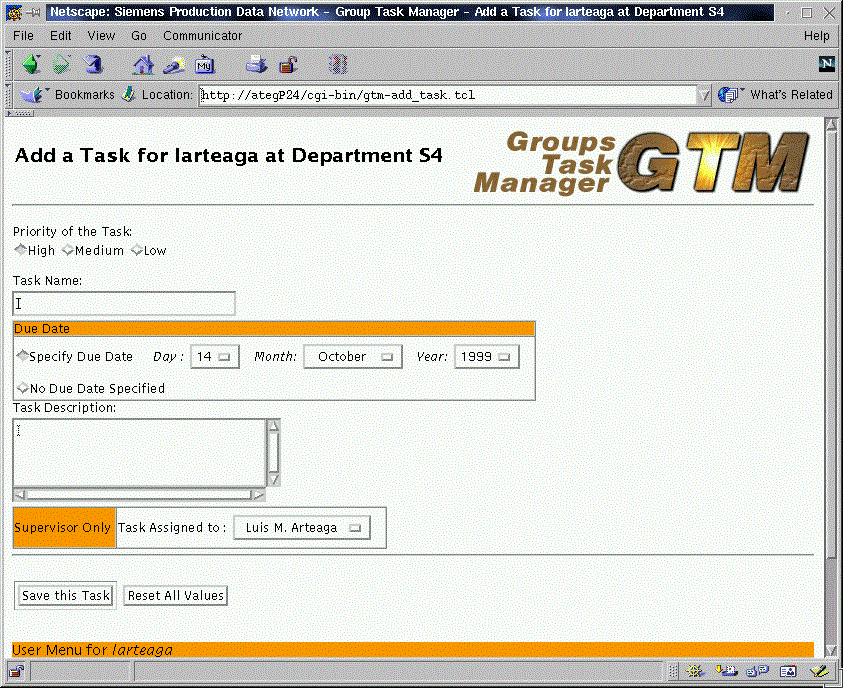Go to the Home page icon

(x=143, y=65)
